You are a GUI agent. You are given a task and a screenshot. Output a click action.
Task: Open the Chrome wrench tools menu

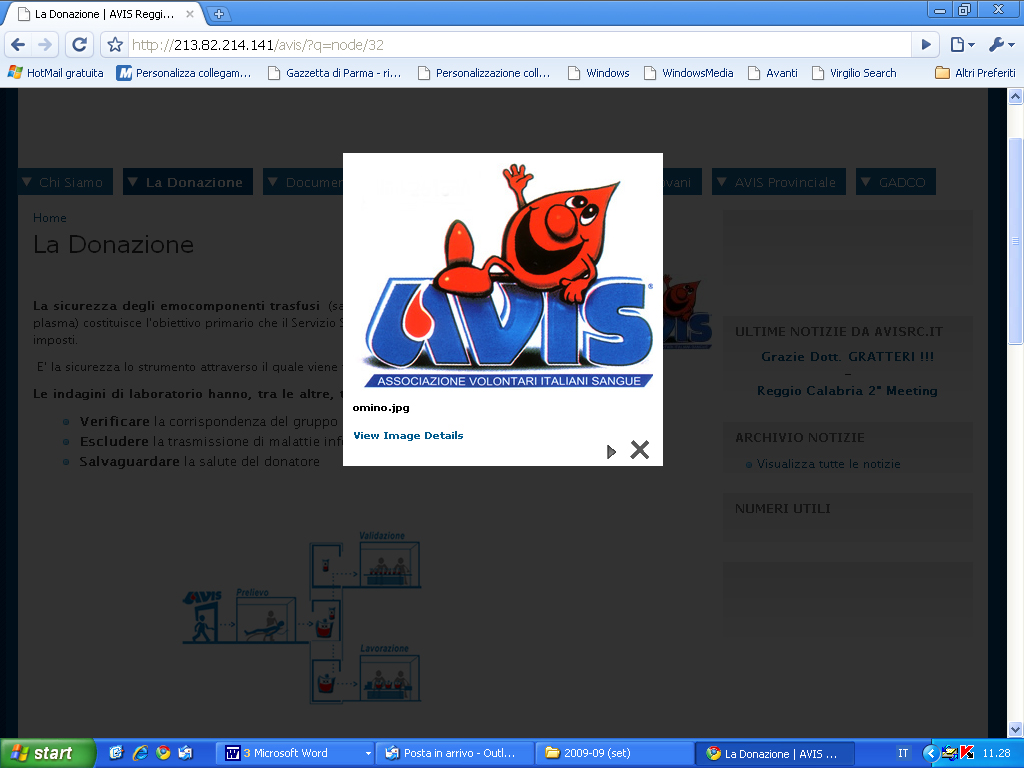1000,45
